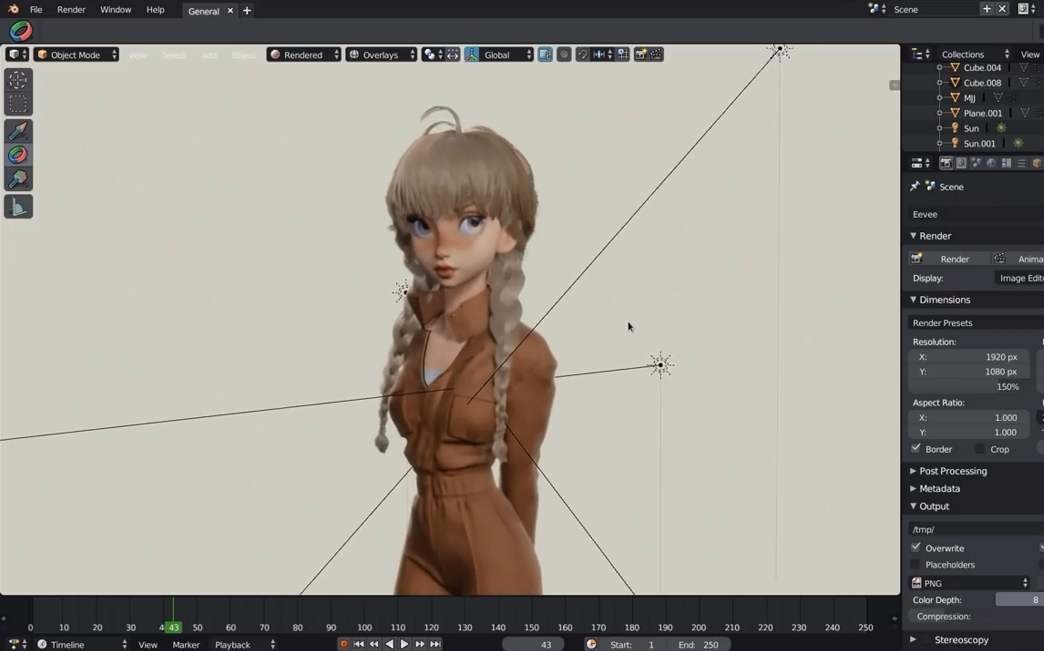Toggle the snap magnet button in header
Image resolution: width=1044 pixels, height=651 pixels.
pos(583,55)
